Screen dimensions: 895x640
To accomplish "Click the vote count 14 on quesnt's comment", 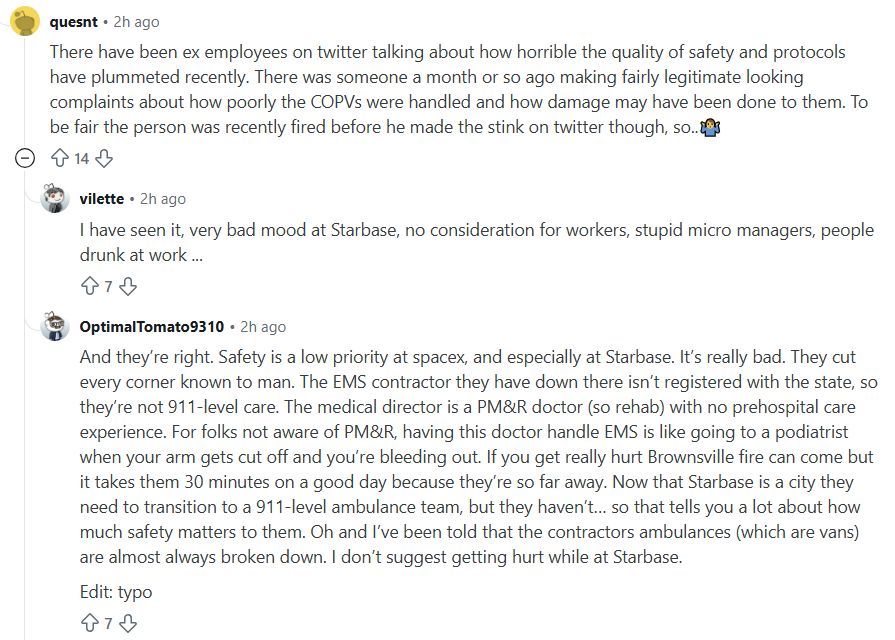I will pyautogui.click(x=83, y=158).
